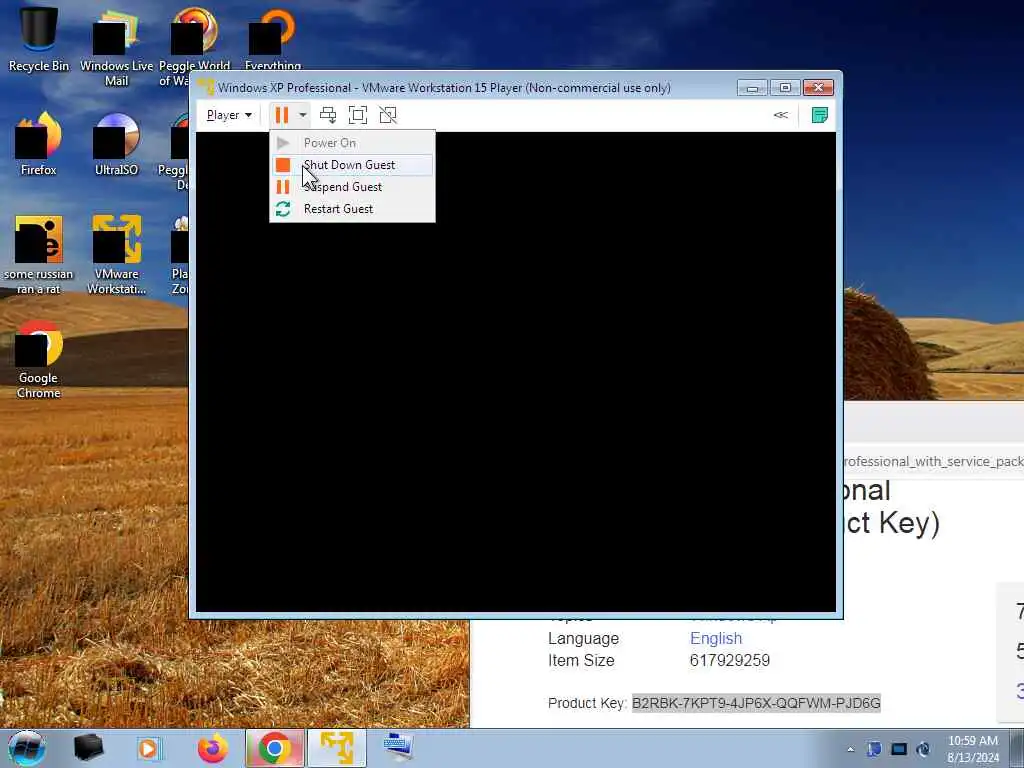Select VMware Workstation desktop shortcut
Screen dimensions: 1024x768
coord(116,255)
